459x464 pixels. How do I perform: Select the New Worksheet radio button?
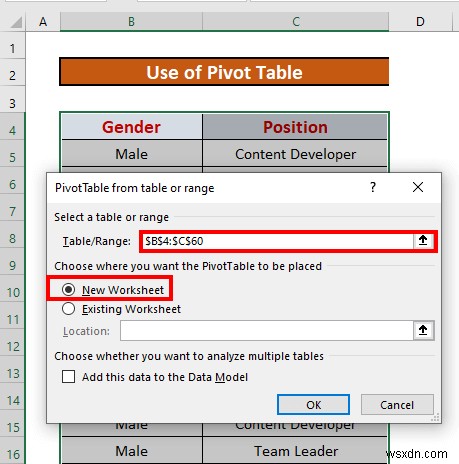tap(68, 289)
